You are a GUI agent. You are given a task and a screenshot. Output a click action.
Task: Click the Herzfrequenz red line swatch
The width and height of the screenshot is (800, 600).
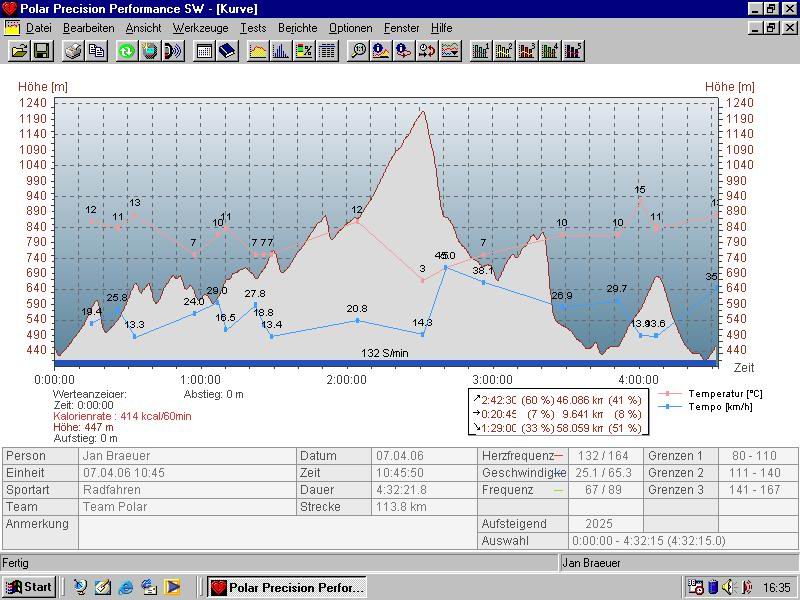pyautogui.click(x=558, y=456)
